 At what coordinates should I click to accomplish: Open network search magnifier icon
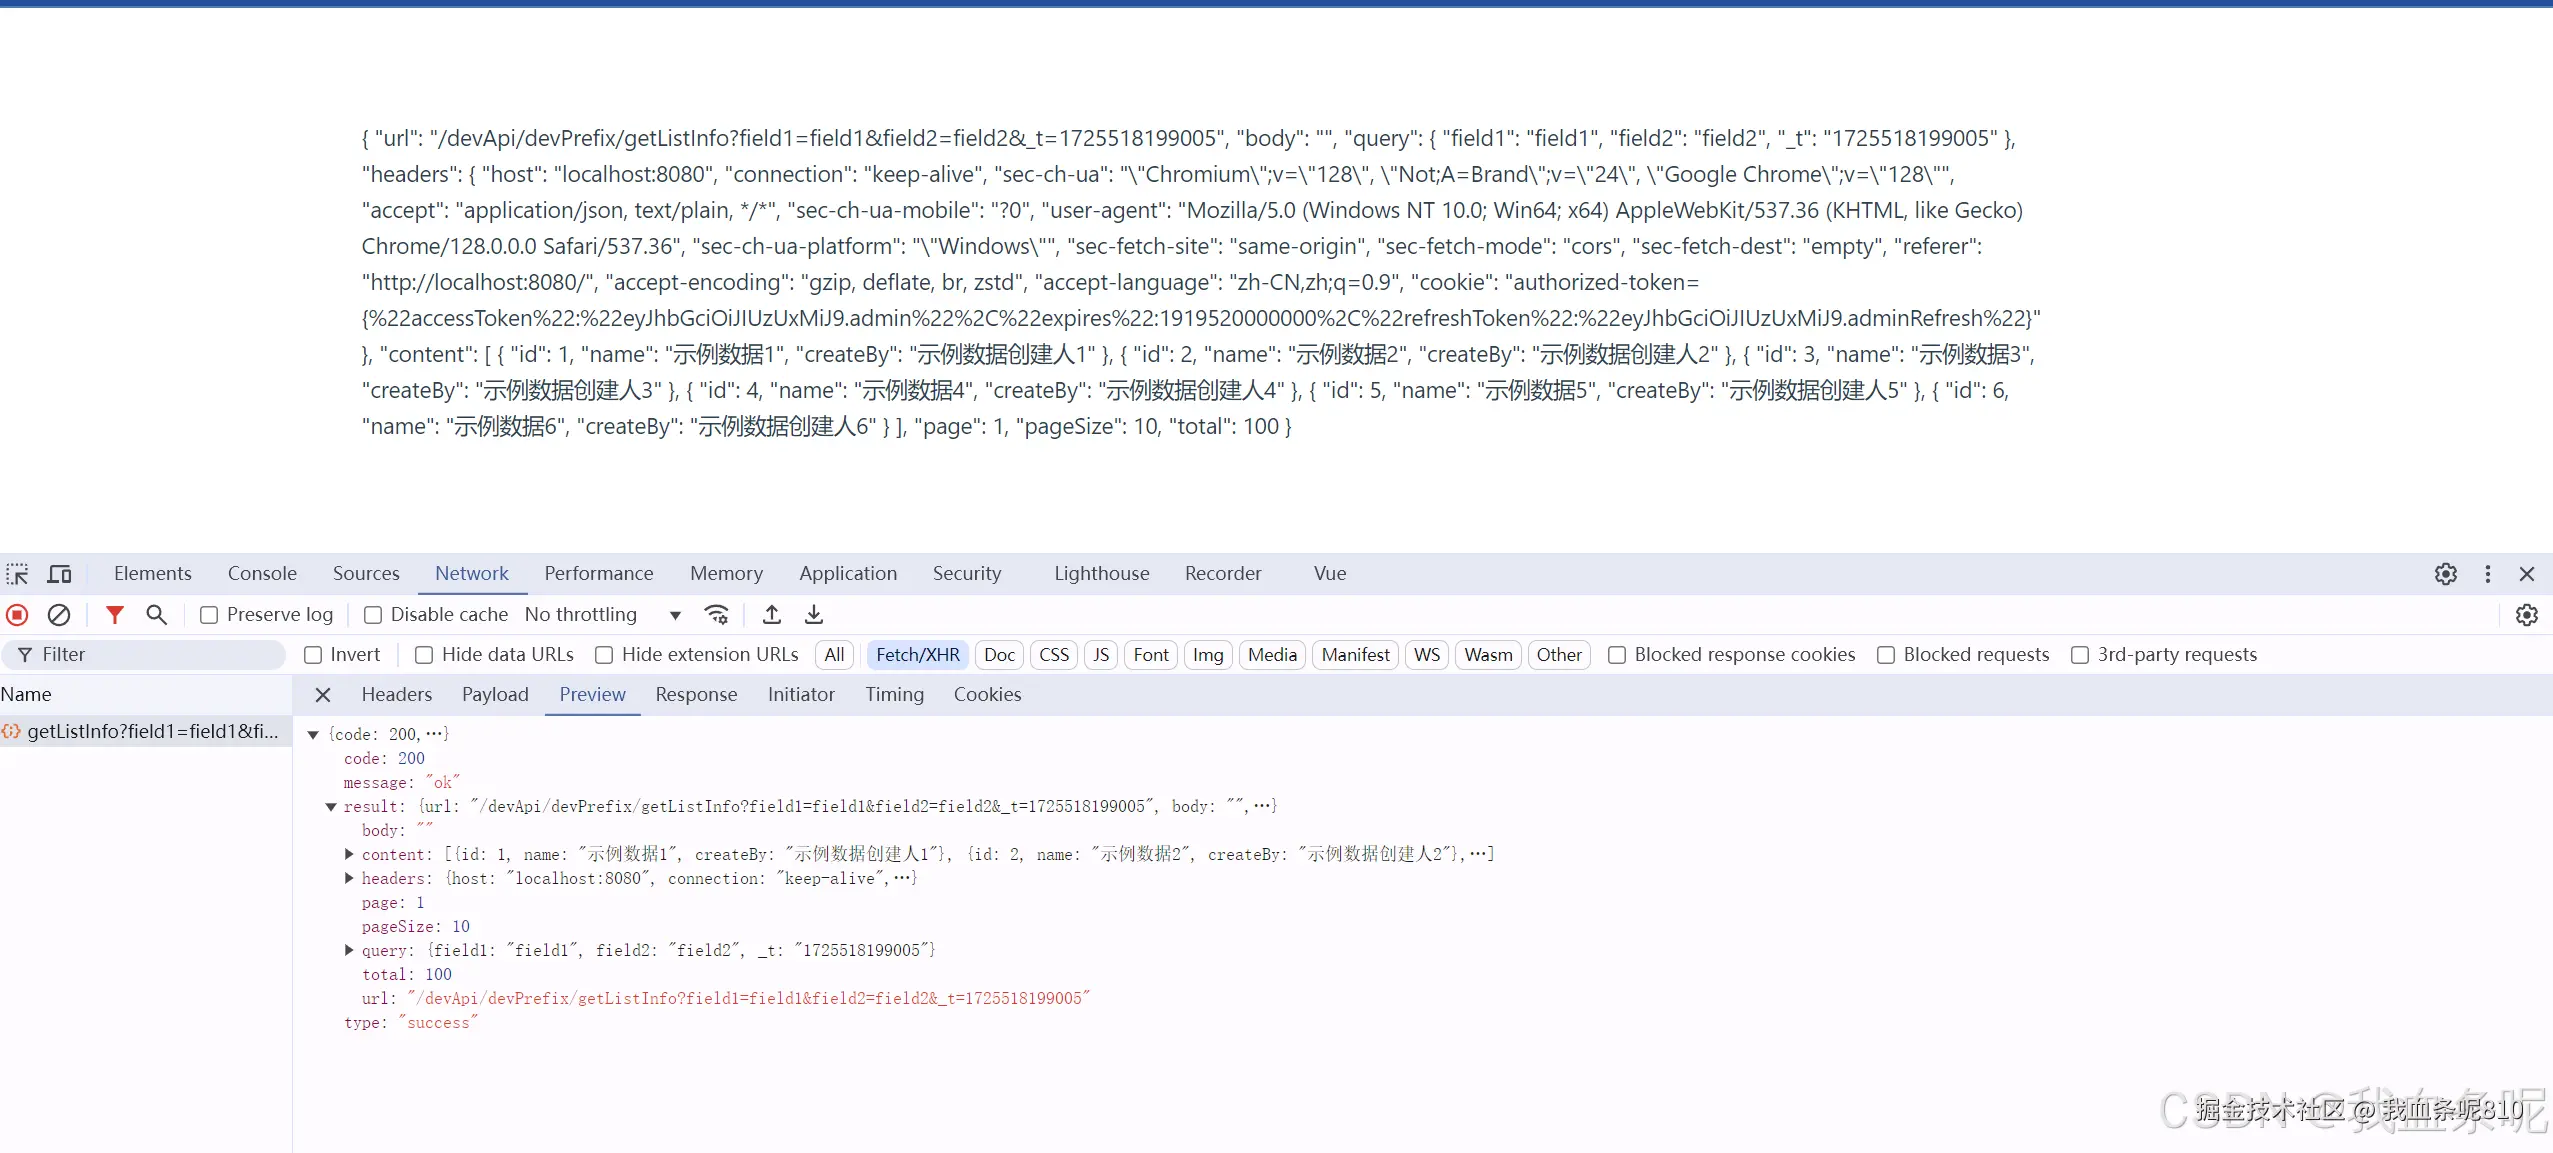pos(156,615)
